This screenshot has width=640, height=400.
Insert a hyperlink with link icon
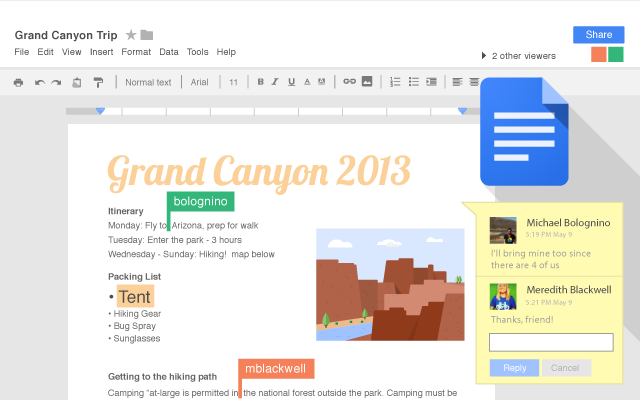[x=349, y=81]
